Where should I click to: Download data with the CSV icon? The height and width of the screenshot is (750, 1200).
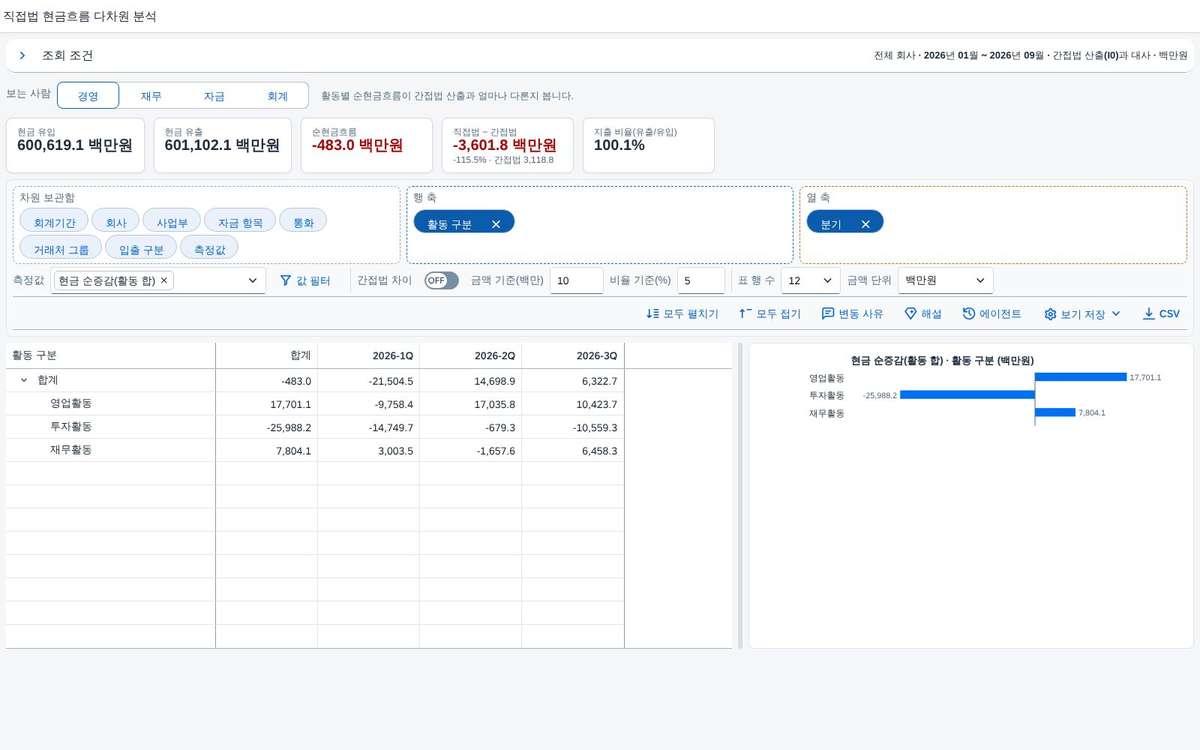(x=1148, y=314)
